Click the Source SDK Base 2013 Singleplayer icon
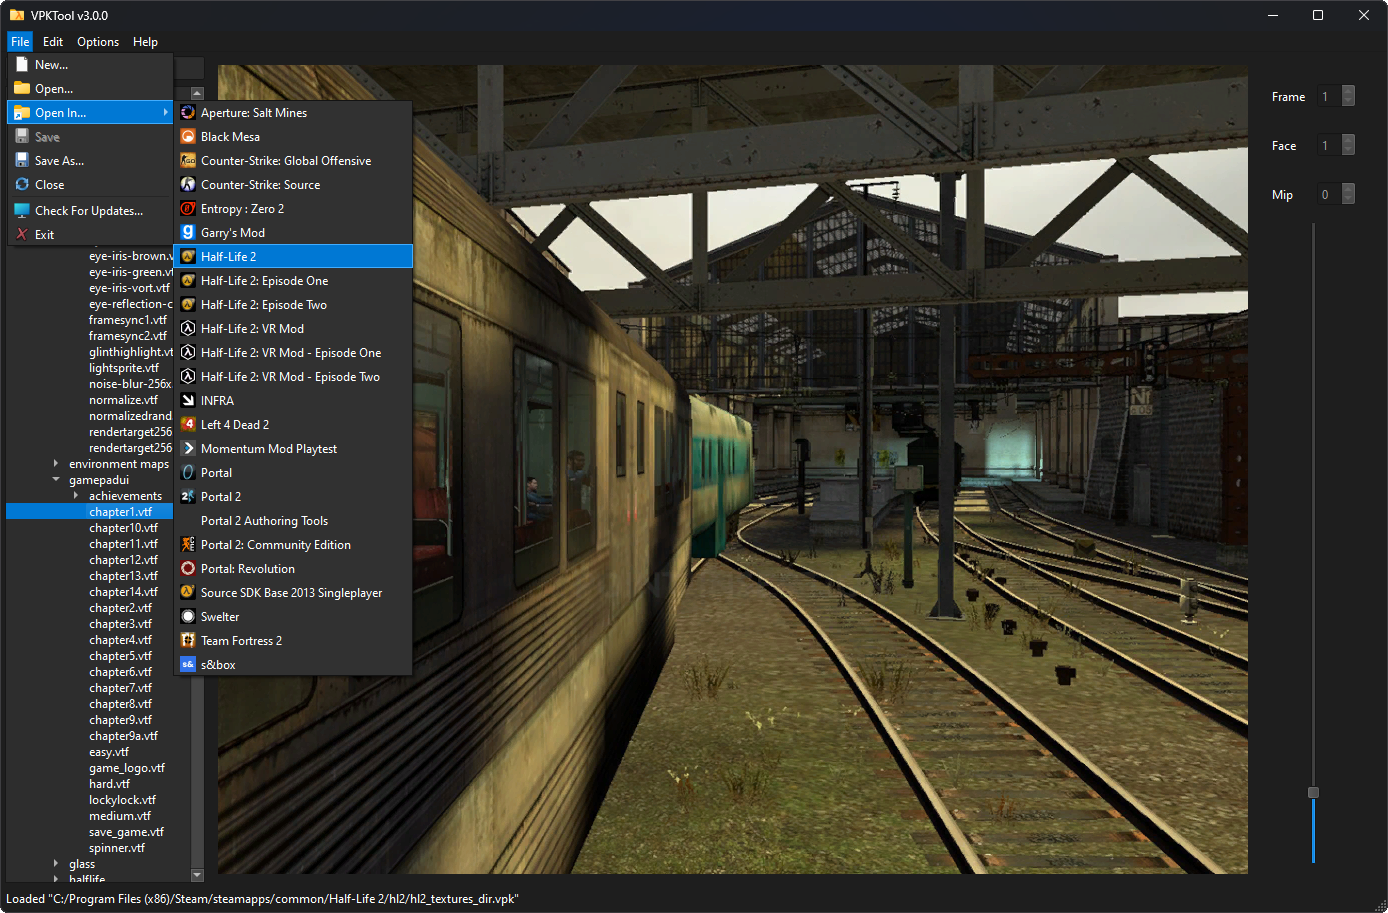Screen dimensions: 1388x913 188,592
